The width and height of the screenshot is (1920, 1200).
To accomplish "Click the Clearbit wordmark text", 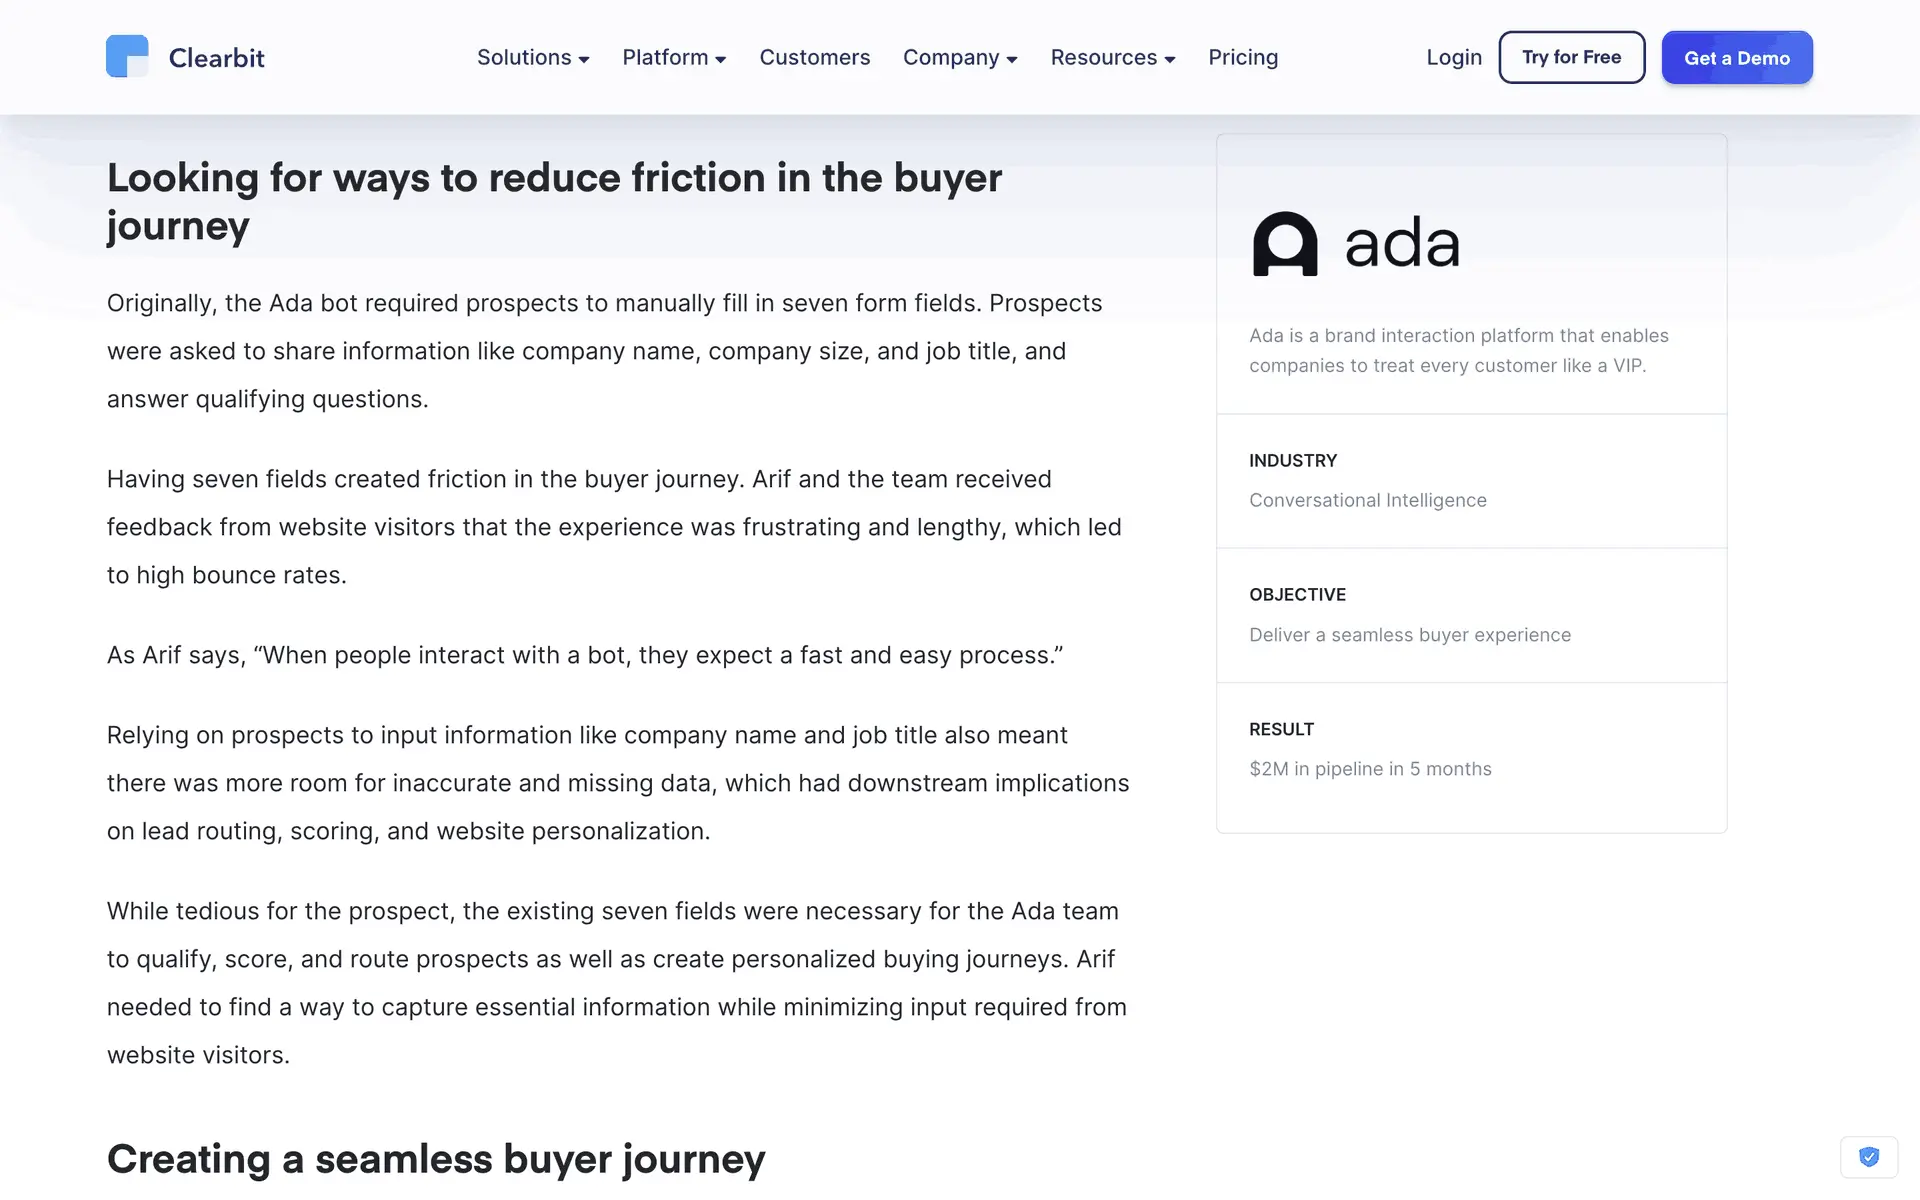I will pyautogui.click(x=217, y=58).
